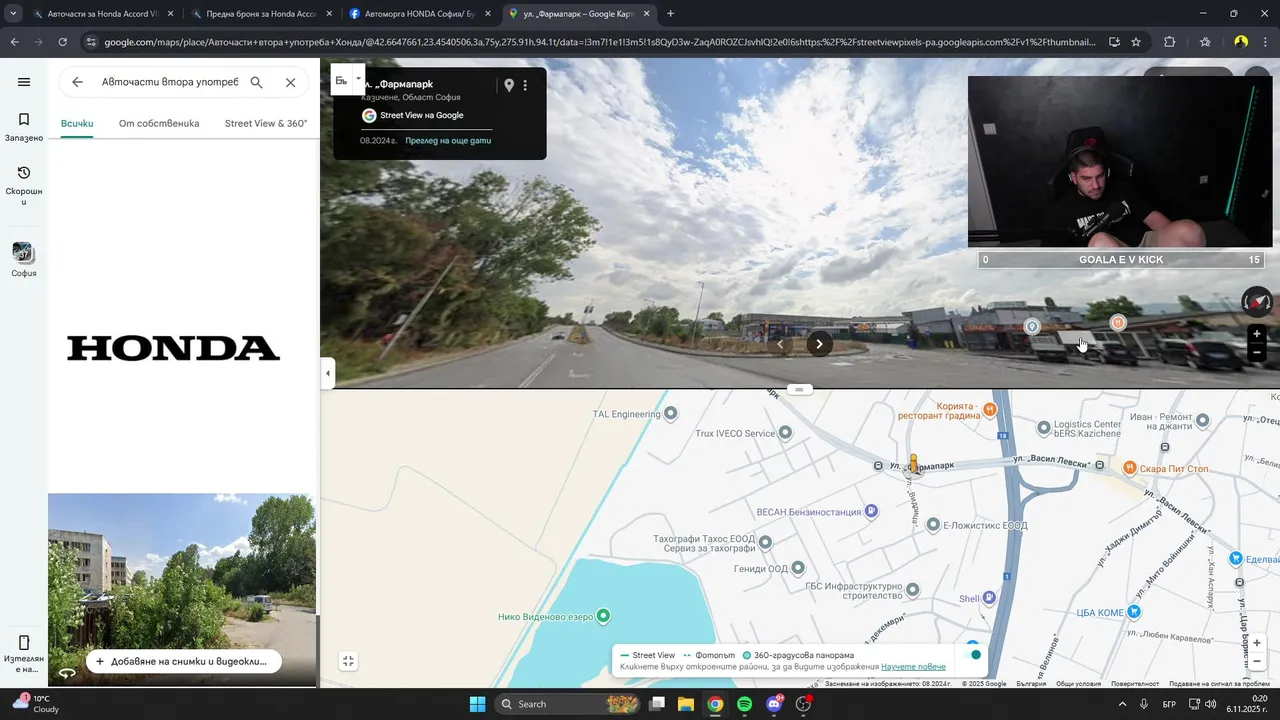Screen dimensions: 1280x720
Task: Open the София recent place thumbnail icon
Action: [x=24, y=253]
